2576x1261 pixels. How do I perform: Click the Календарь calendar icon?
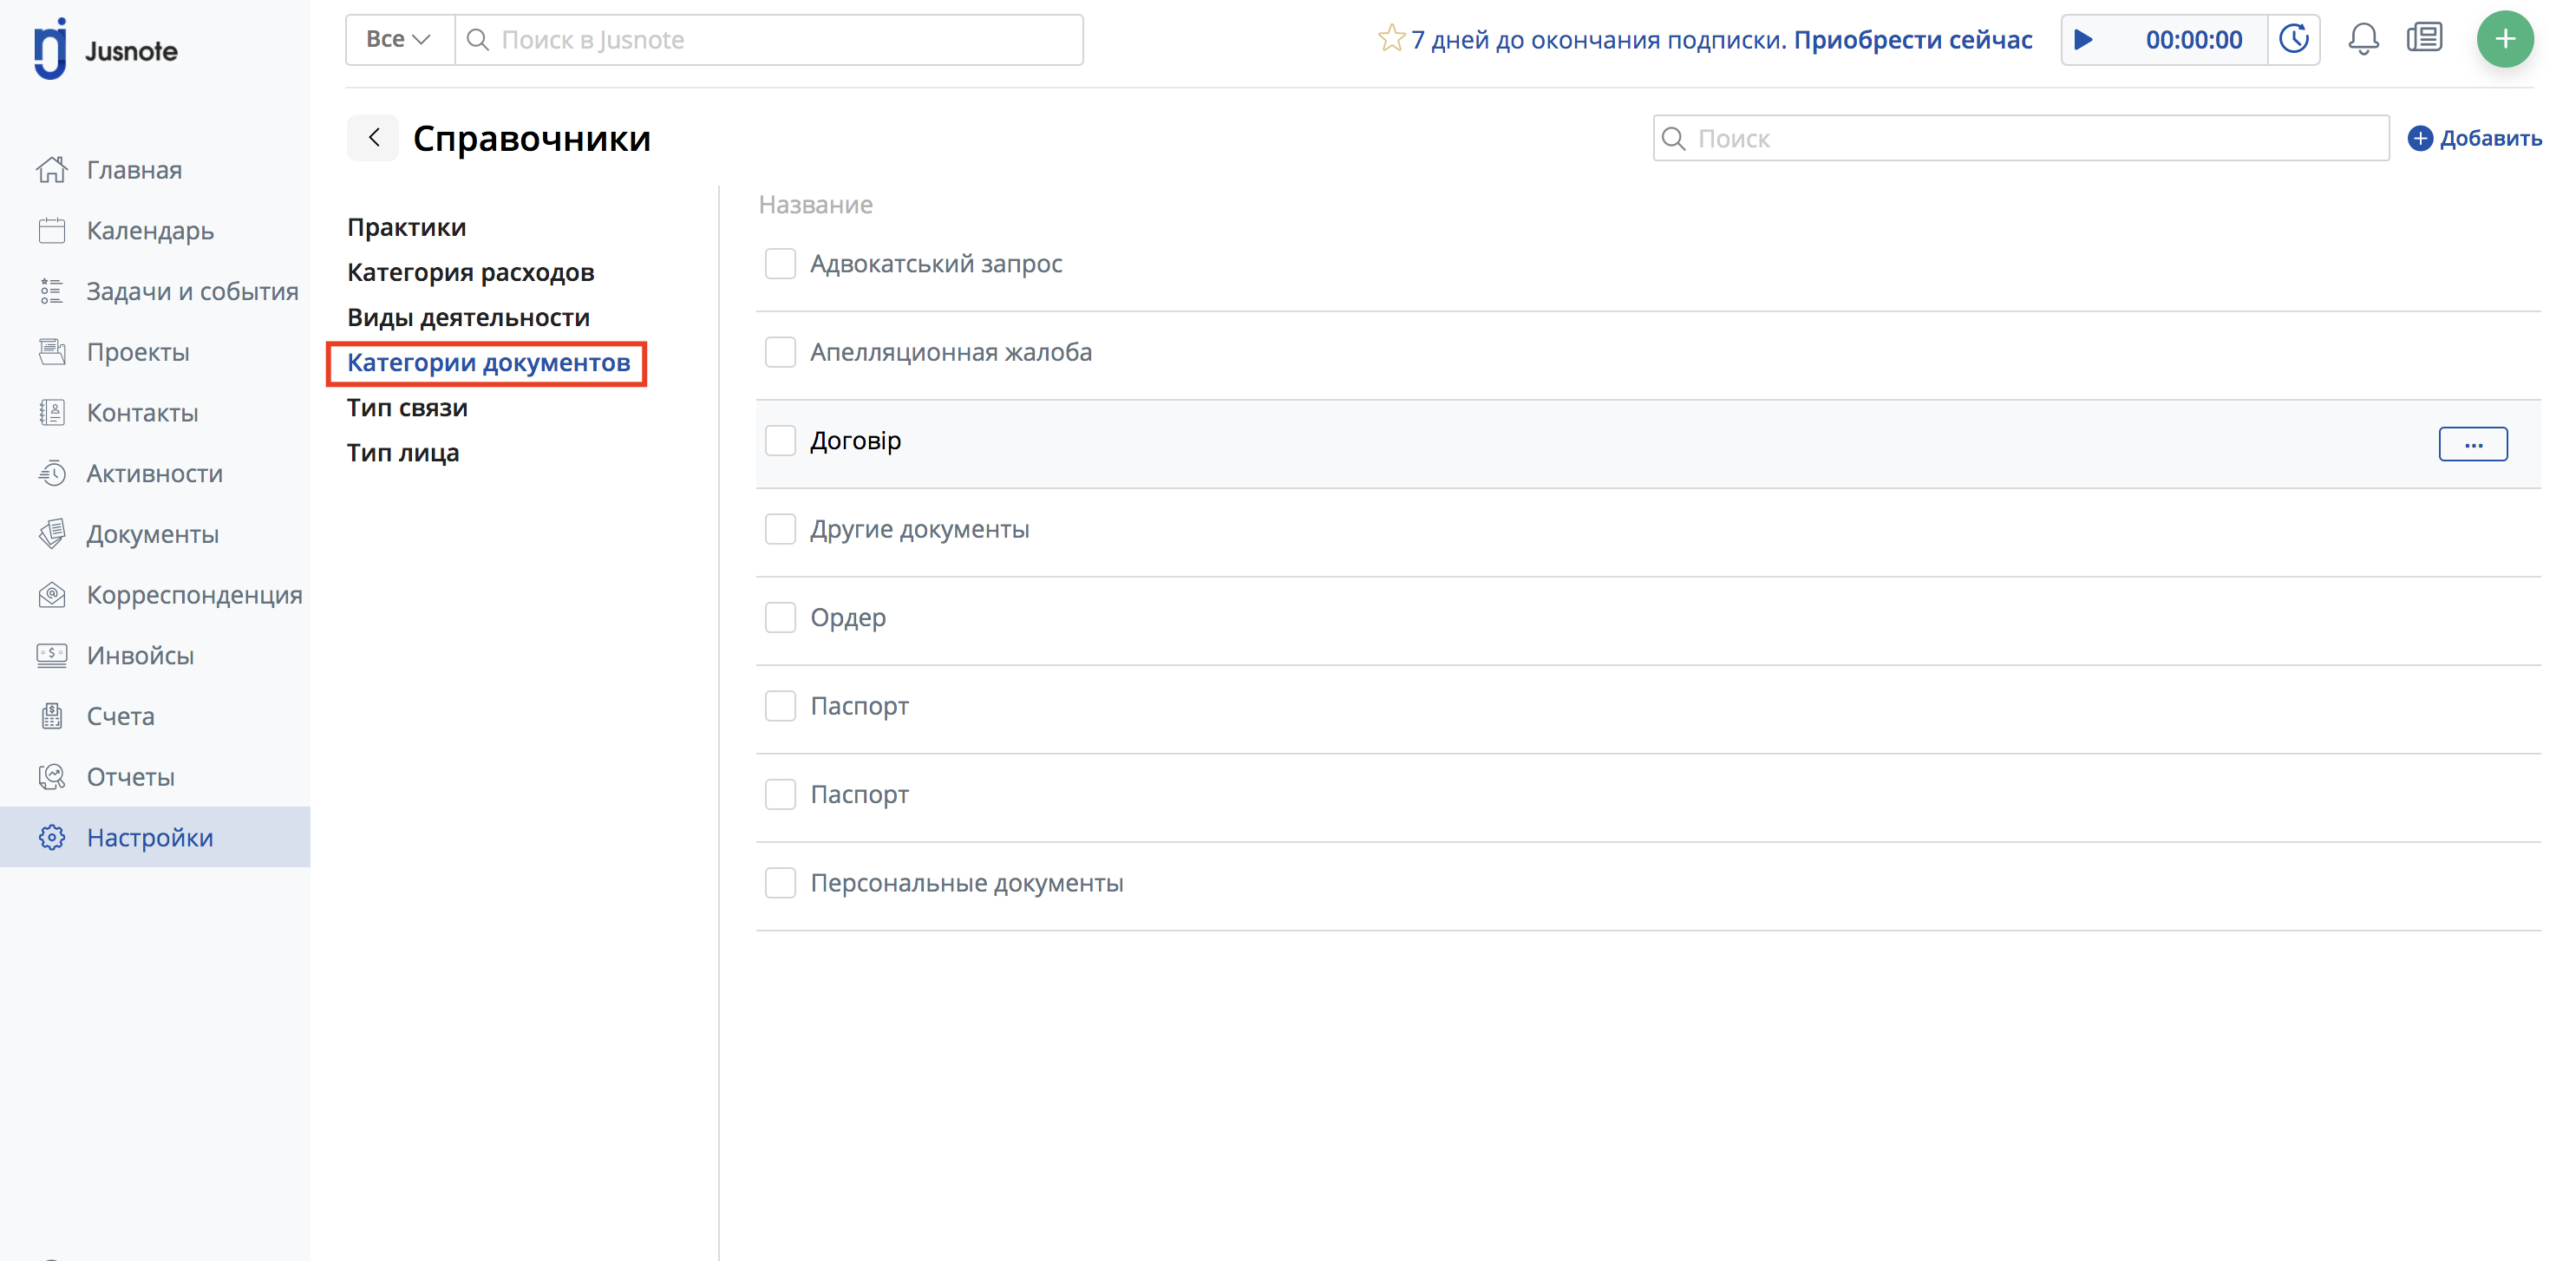coord(52,231)
